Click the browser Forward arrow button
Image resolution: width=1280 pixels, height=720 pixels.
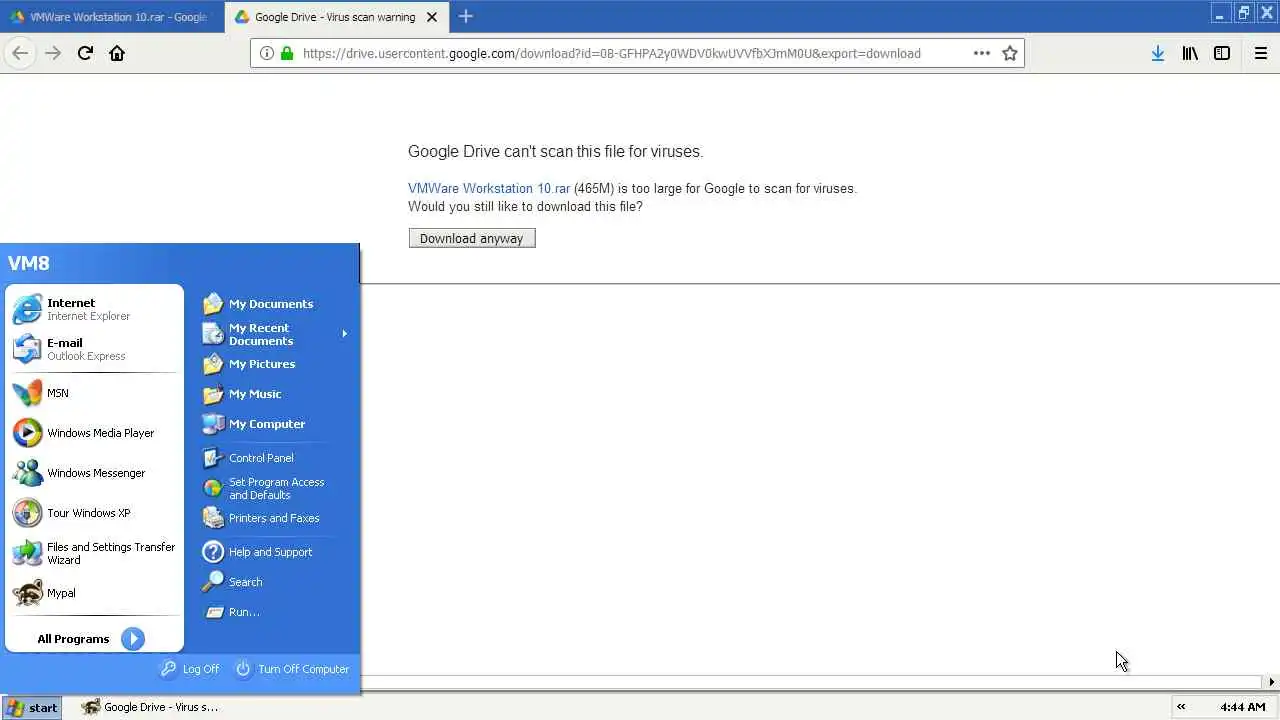53,53
